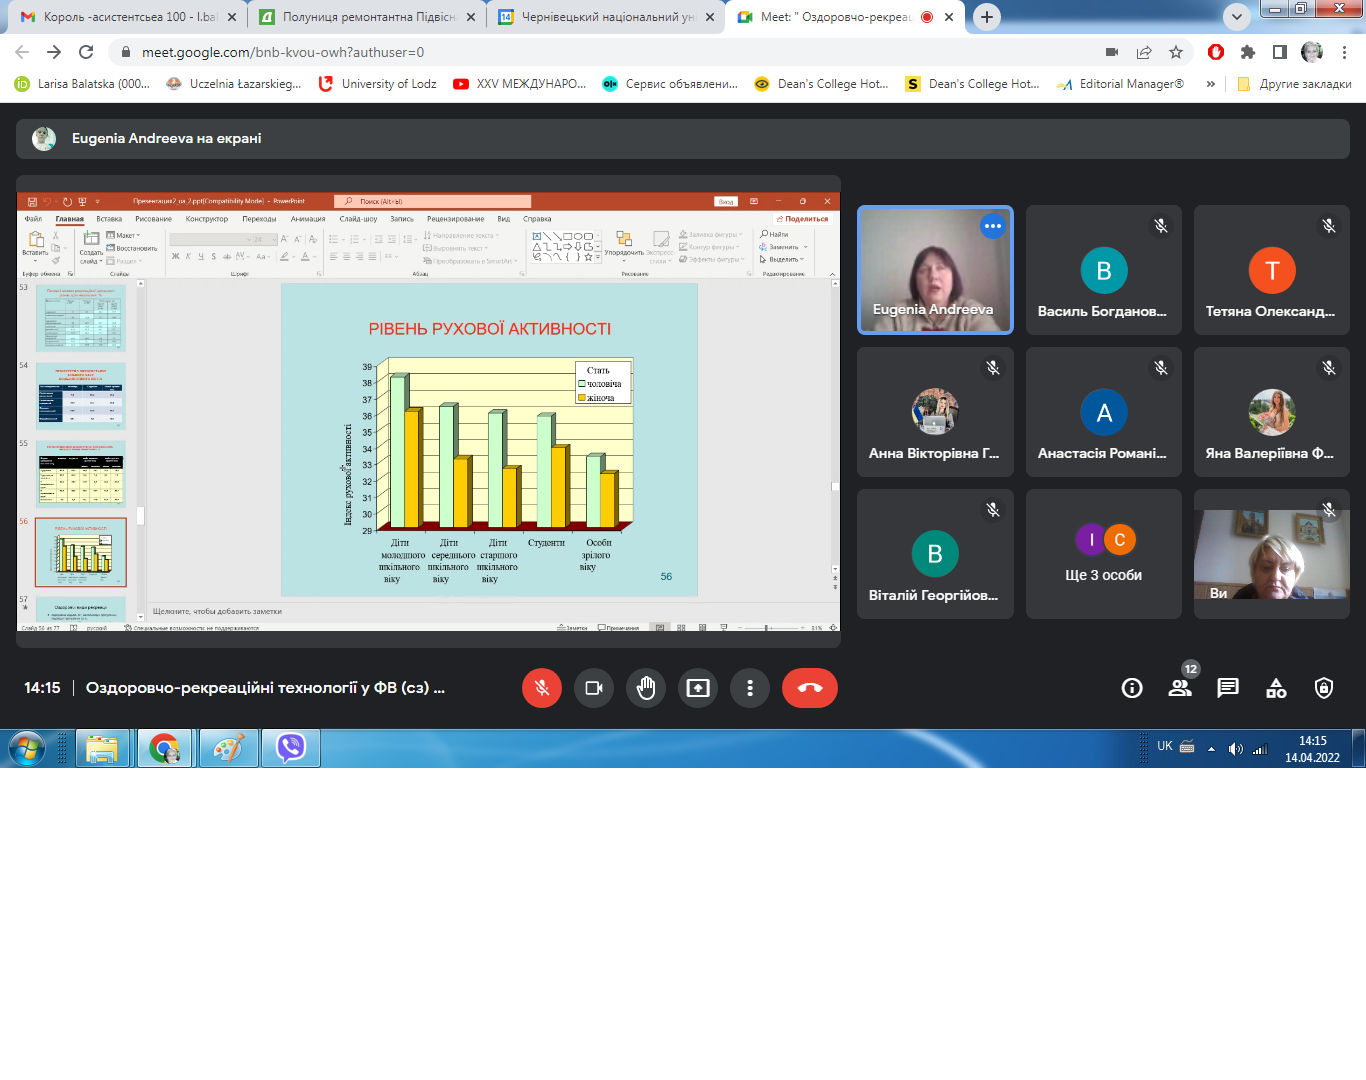Expand the tab search dropdown arrow

coord(1237,17)
